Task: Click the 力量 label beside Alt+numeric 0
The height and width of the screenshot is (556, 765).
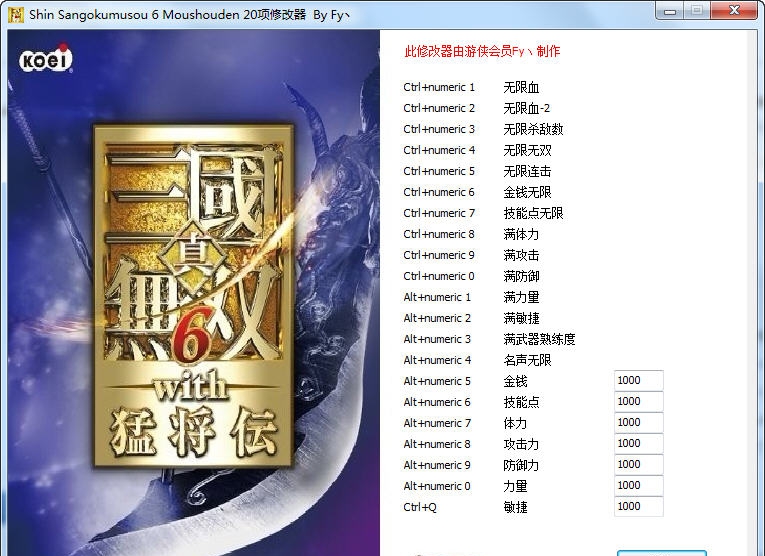Action: tap(515, 486)
